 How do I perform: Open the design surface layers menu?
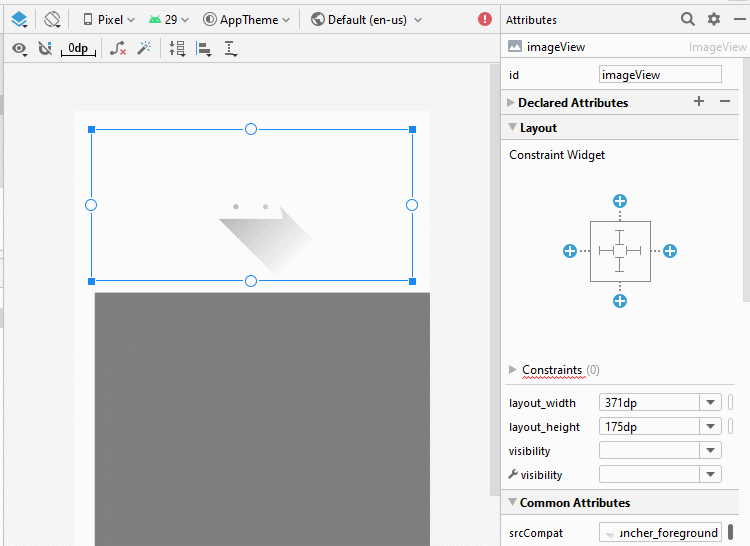coord(20,20)
